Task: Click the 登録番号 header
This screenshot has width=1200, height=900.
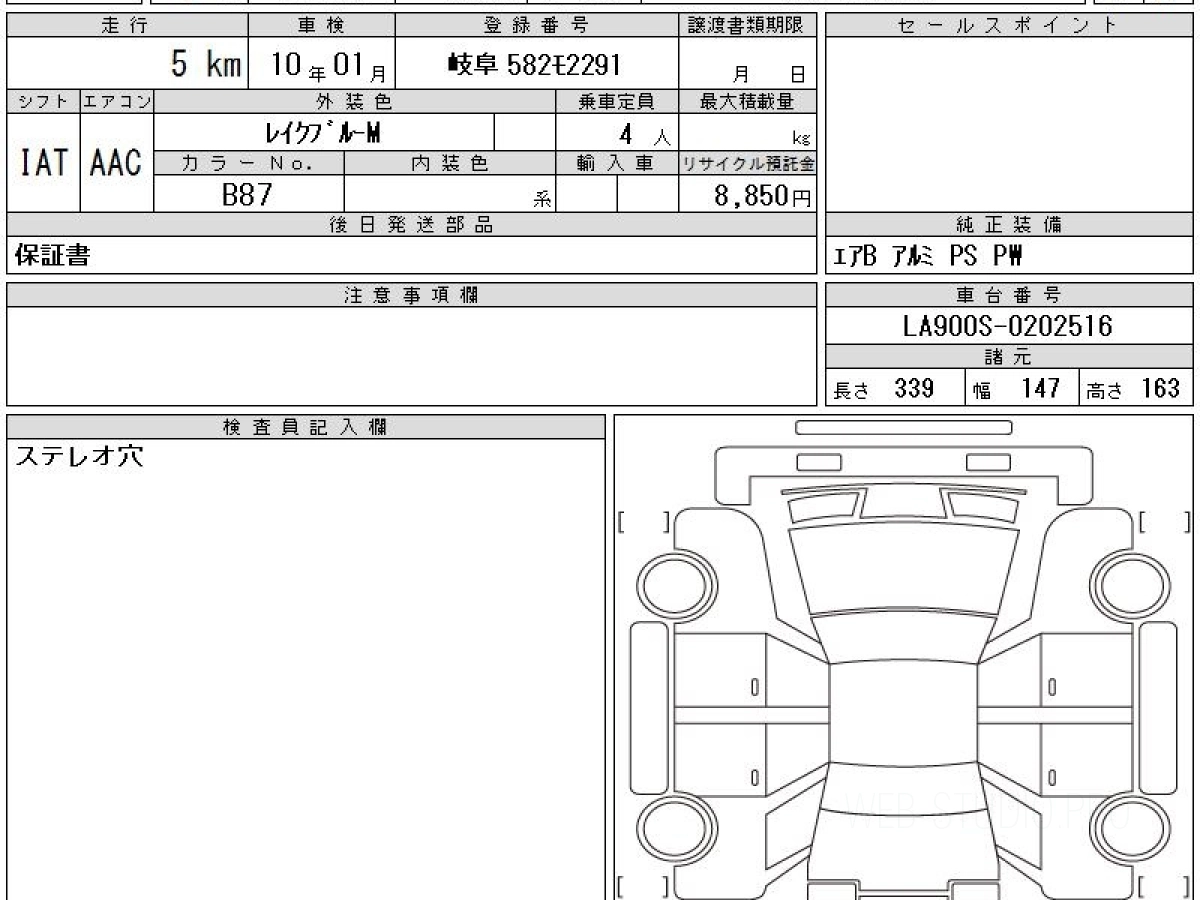Action: tap(536, 26)
